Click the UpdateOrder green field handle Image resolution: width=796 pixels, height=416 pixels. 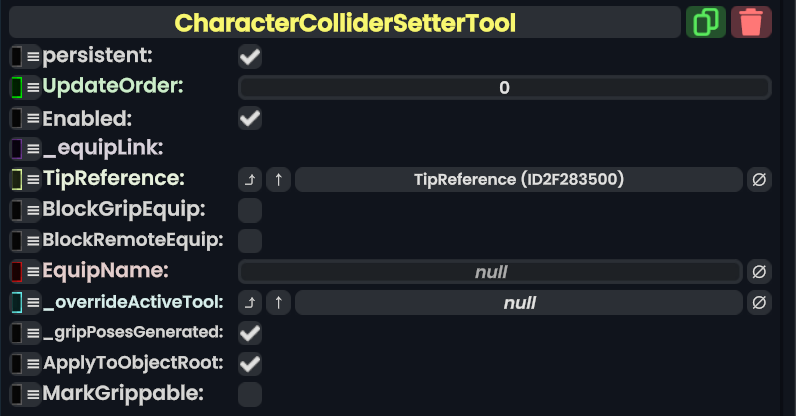17,88
